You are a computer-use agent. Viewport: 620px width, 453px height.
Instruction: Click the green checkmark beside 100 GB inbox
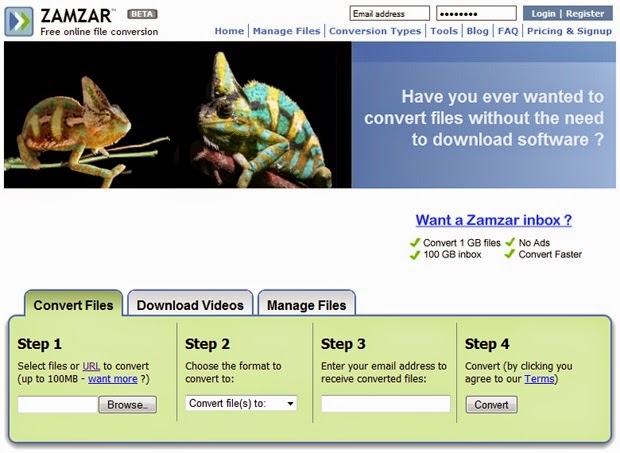coord(415,255)
